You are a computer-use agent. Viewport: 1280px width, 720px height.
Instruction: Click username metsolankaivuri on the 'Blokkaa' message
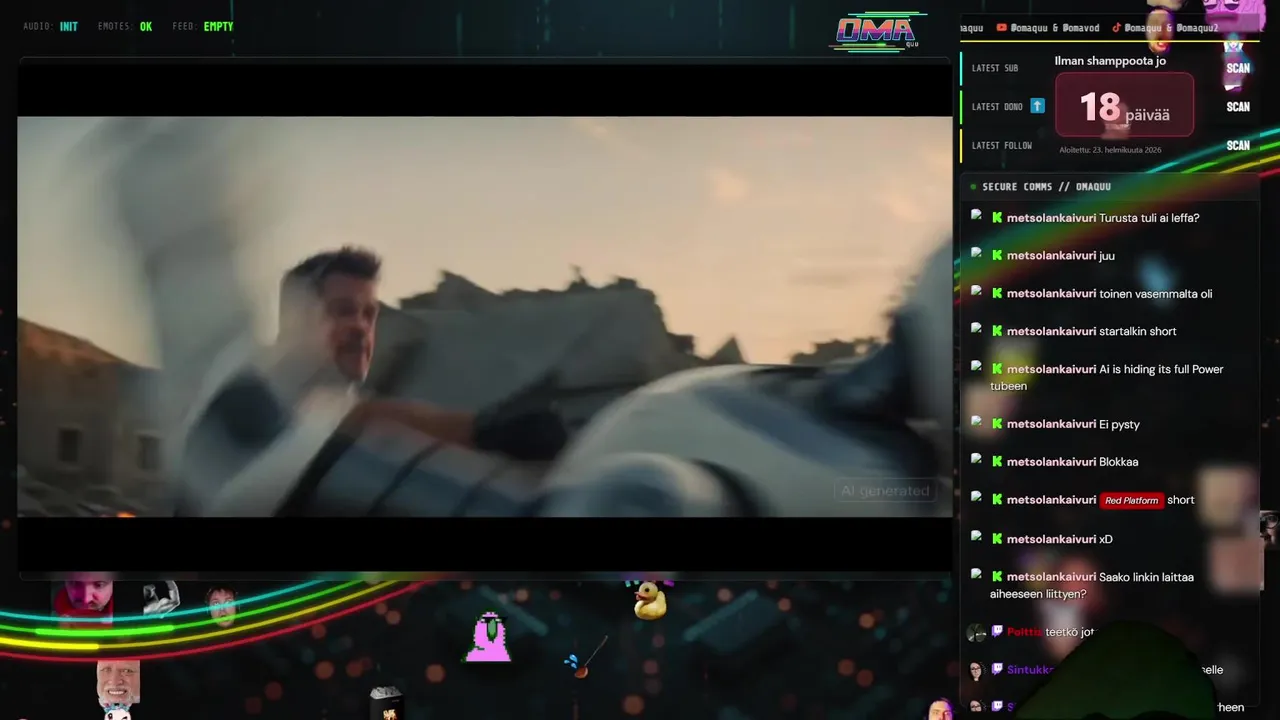click(1051, 462)
